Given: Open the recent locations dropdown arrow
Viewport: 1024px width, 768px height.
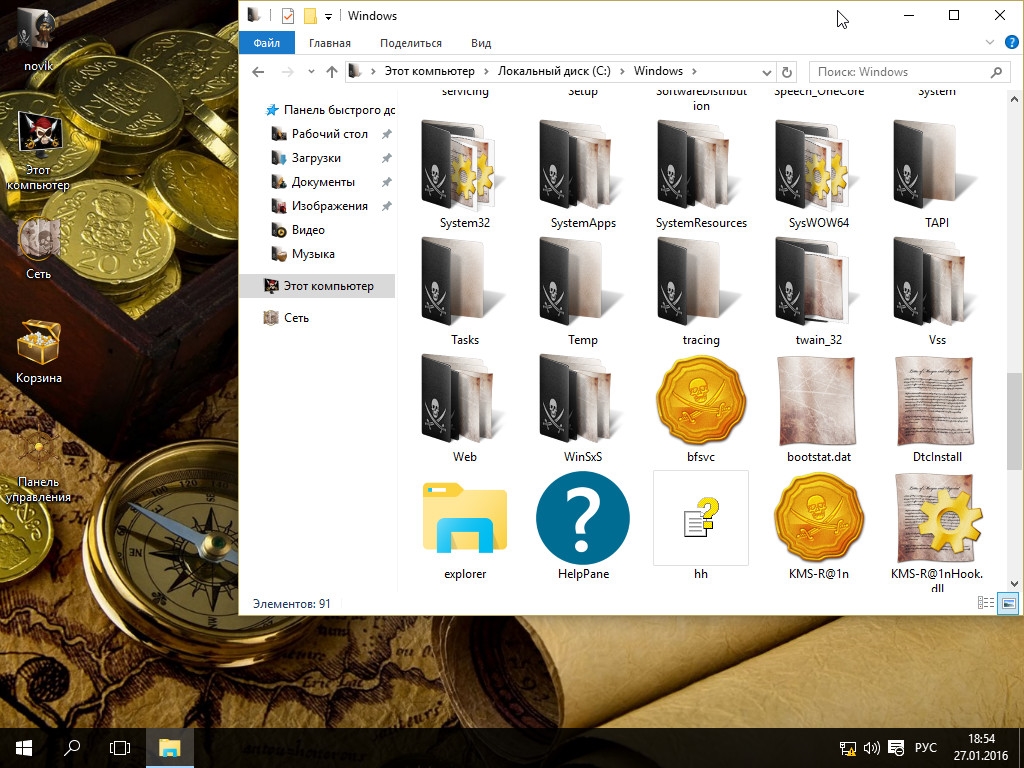Looking at the screenshot, I should [310, 72].
